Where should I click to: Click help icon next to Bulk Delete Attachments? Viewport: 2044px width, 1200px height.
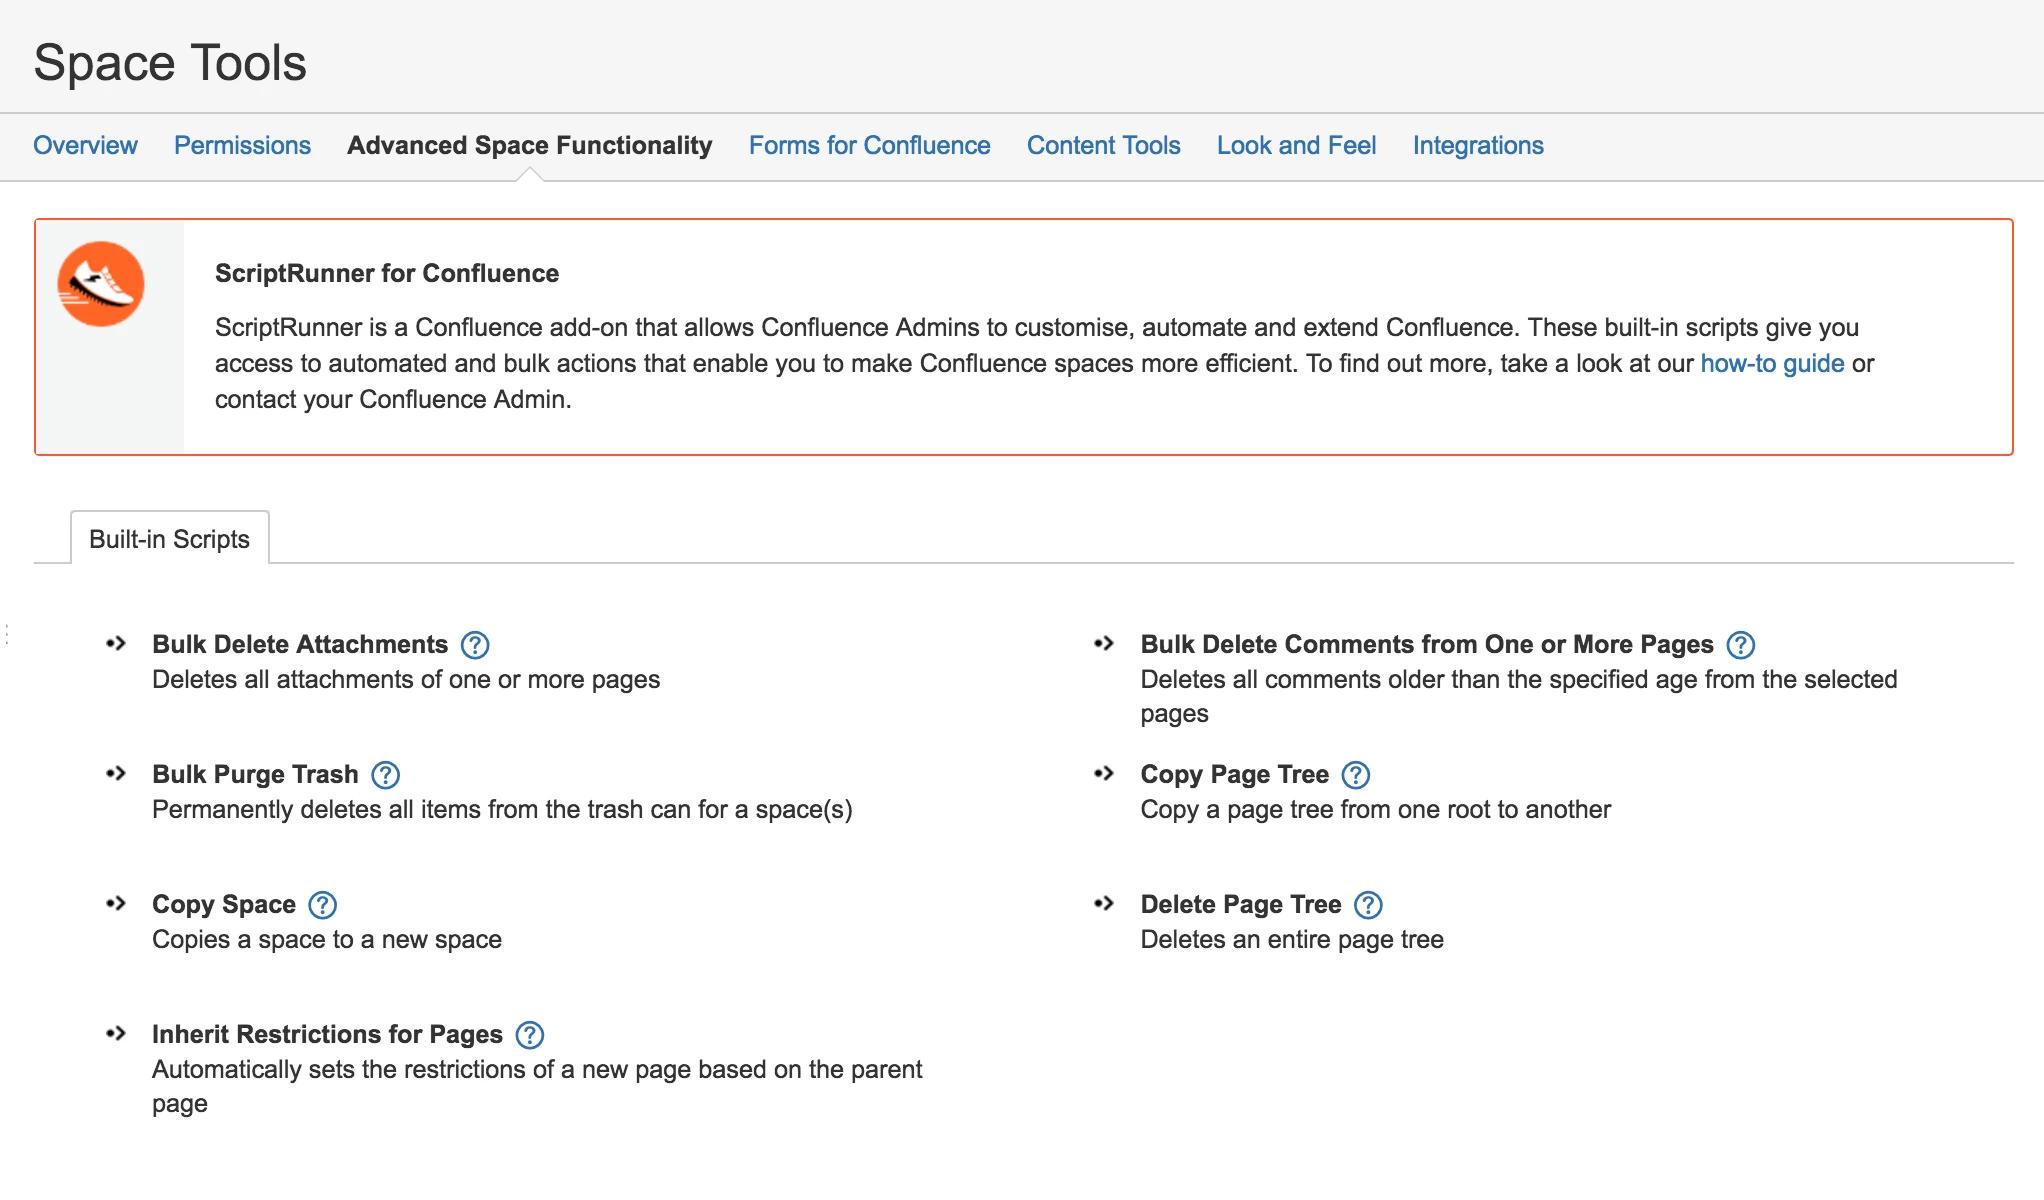coord(475,646)
